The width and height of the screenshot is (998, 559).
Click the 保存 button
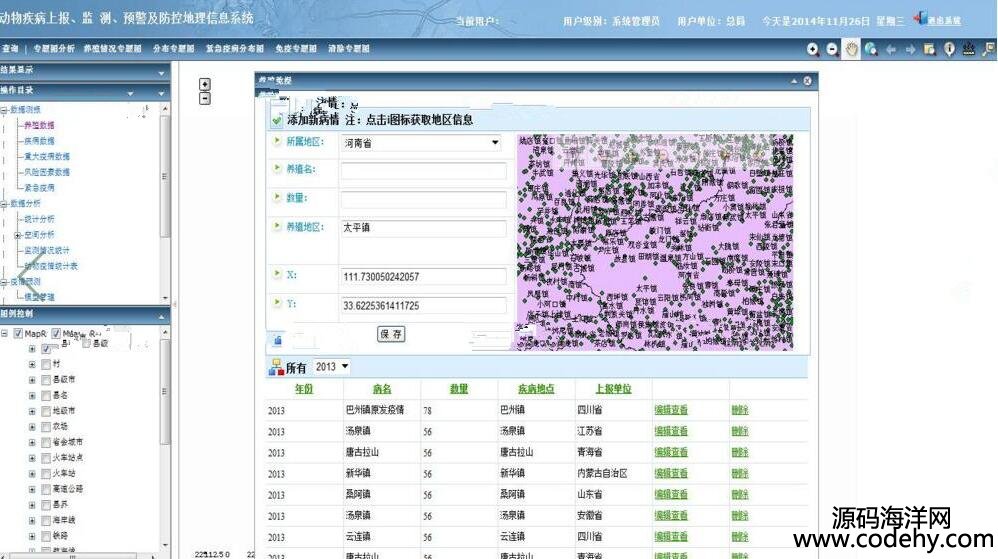point(391,334)
